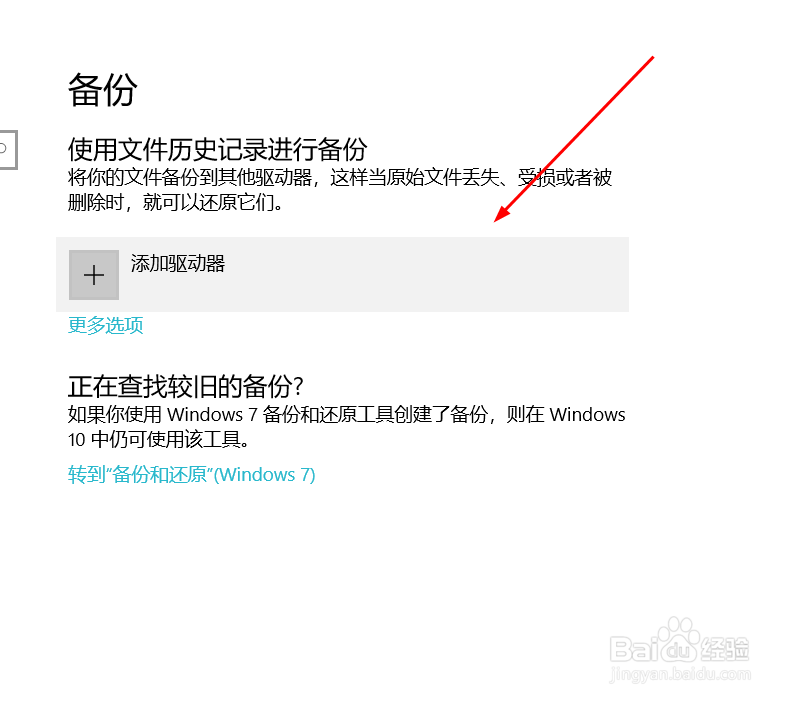Click the 使用文件历史记录进行备份 heading
The width and height of the screenshot is (795, 702).
click(218, 149)
